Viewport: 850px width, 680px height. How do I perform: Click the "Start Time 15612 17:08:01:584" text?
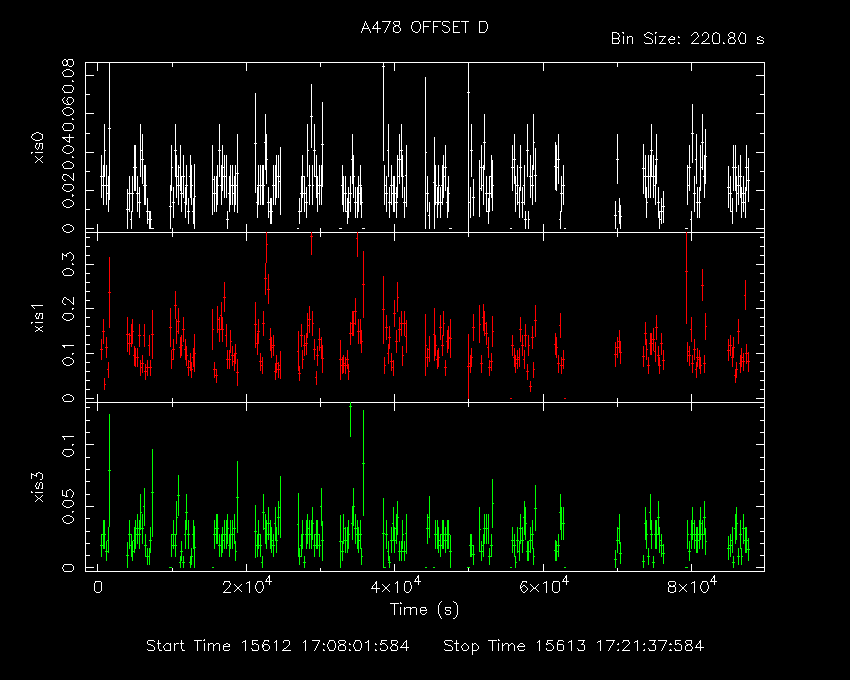pos(278,646)
